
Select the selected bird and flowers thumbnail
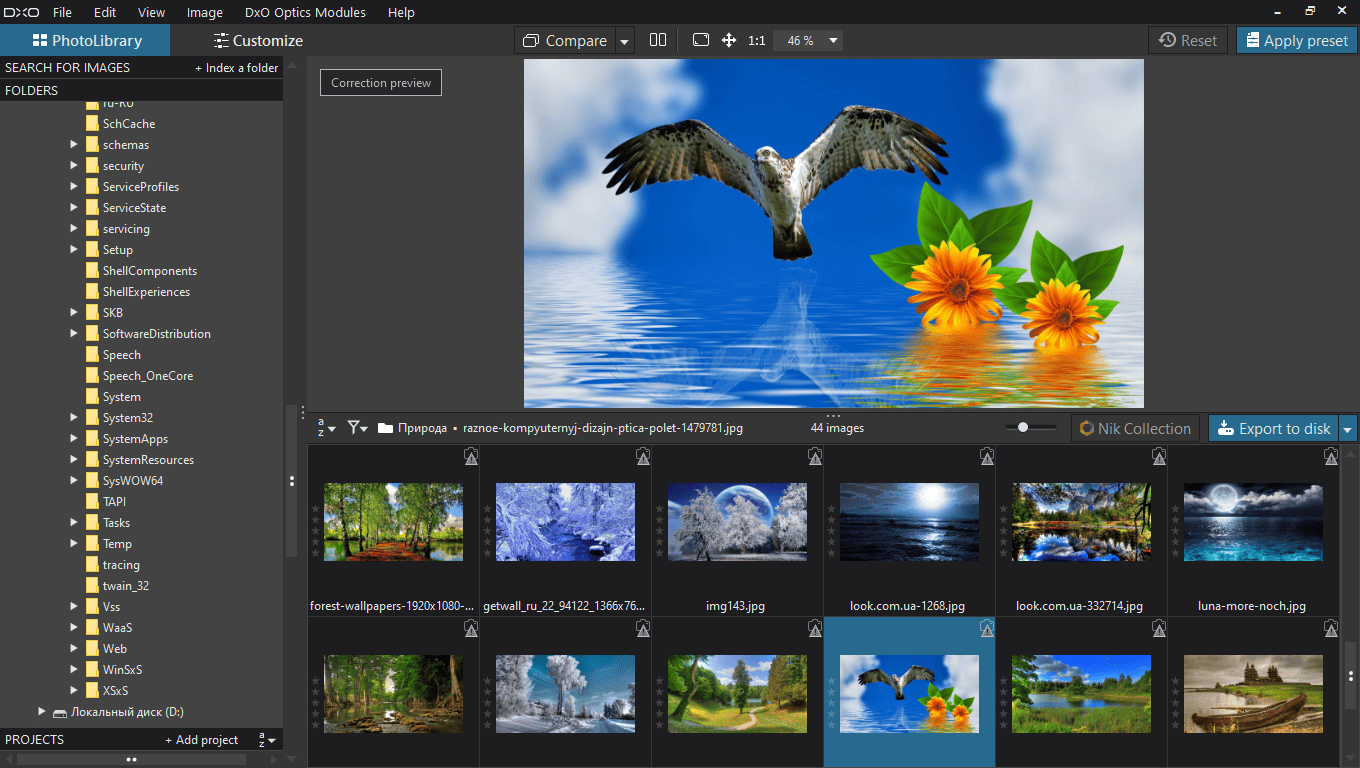click(909, 693)
